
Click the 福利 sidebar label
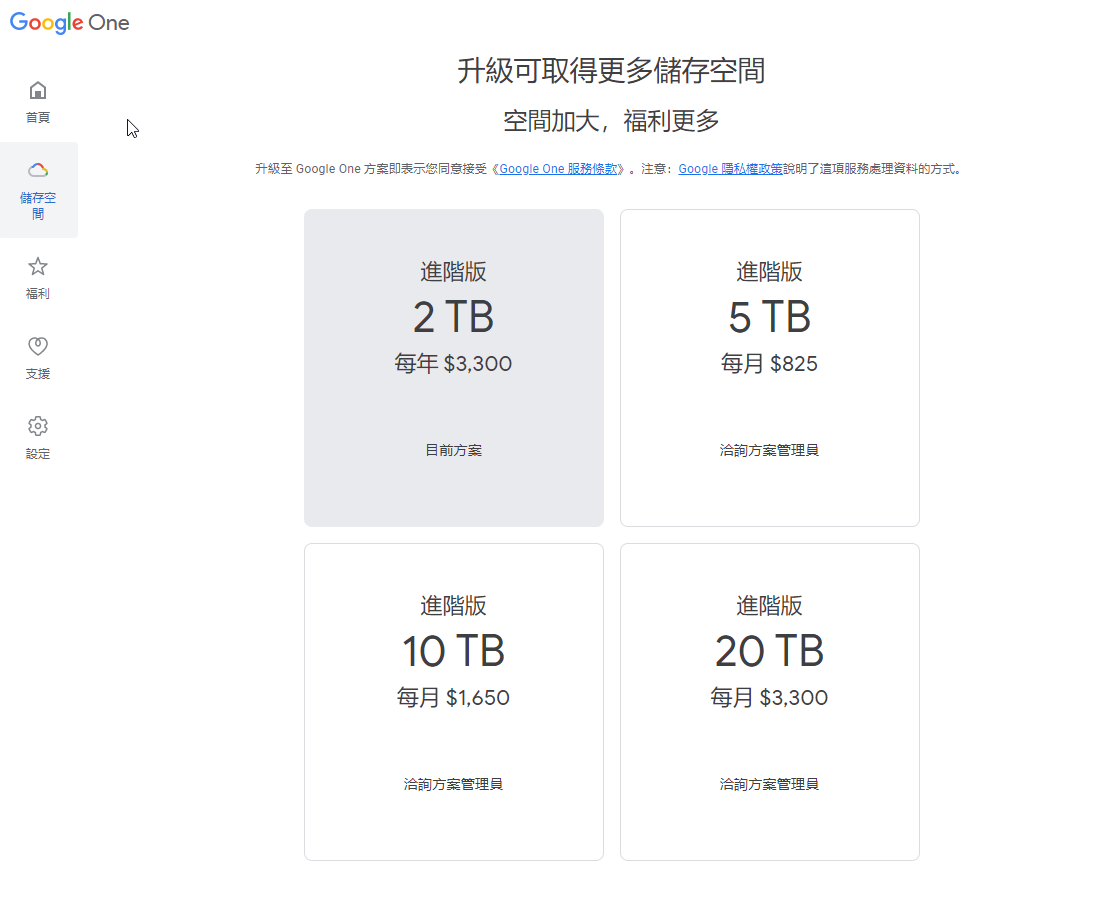pyautogui.click(x=38, y=294)
